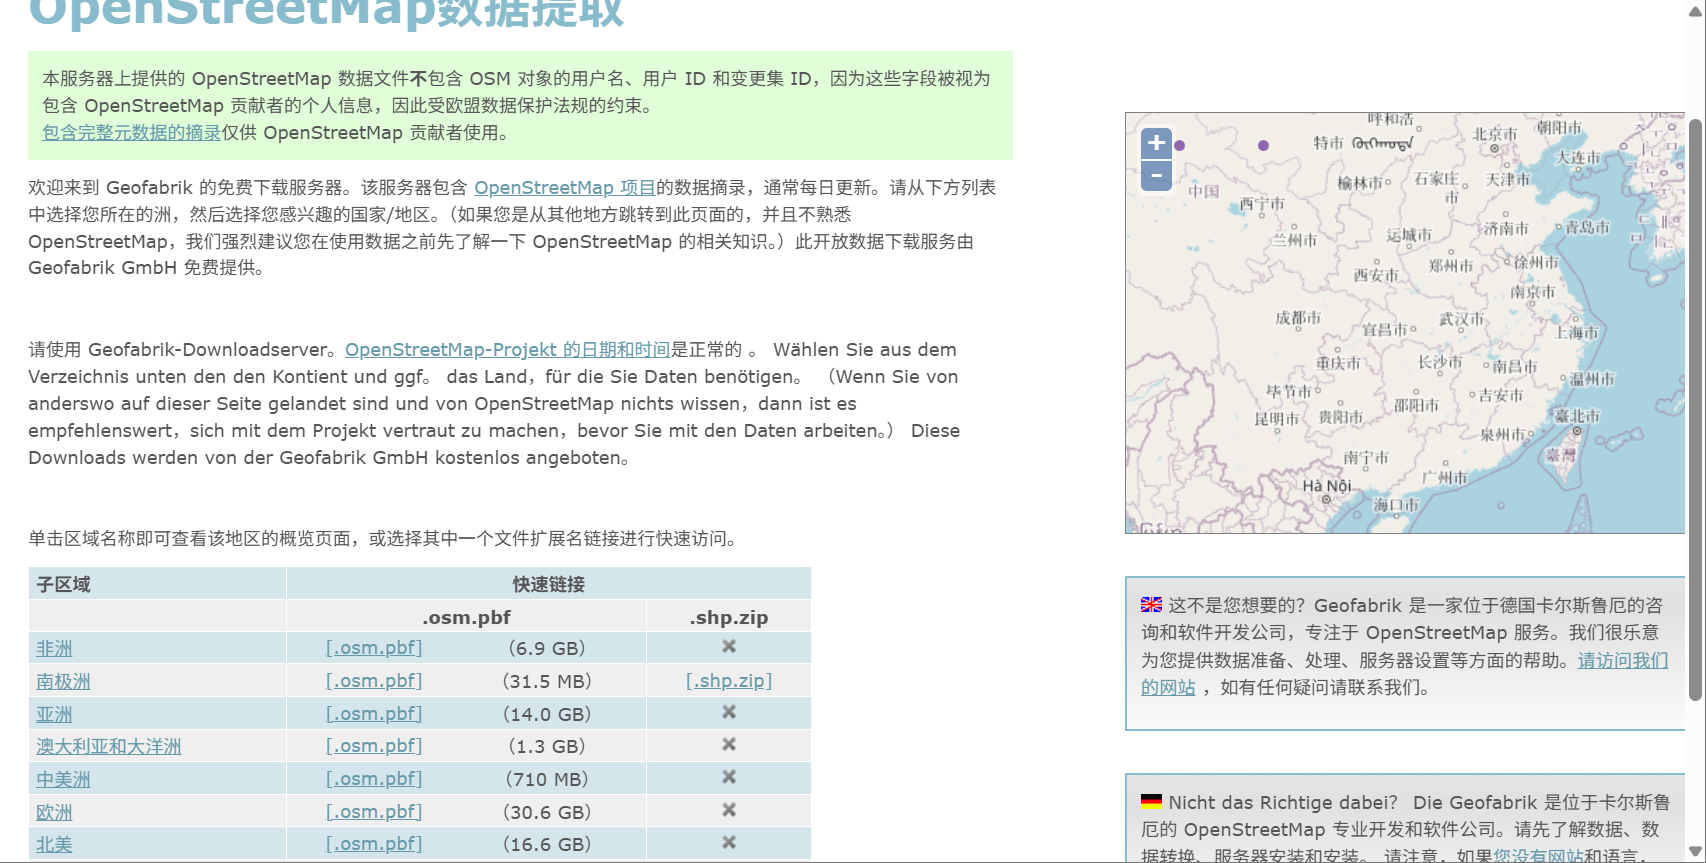This screenshot has width=1706, height=863.
Task: Click Hà Nội on the map
Action: pyautogui.click(x=1327, y=486)
